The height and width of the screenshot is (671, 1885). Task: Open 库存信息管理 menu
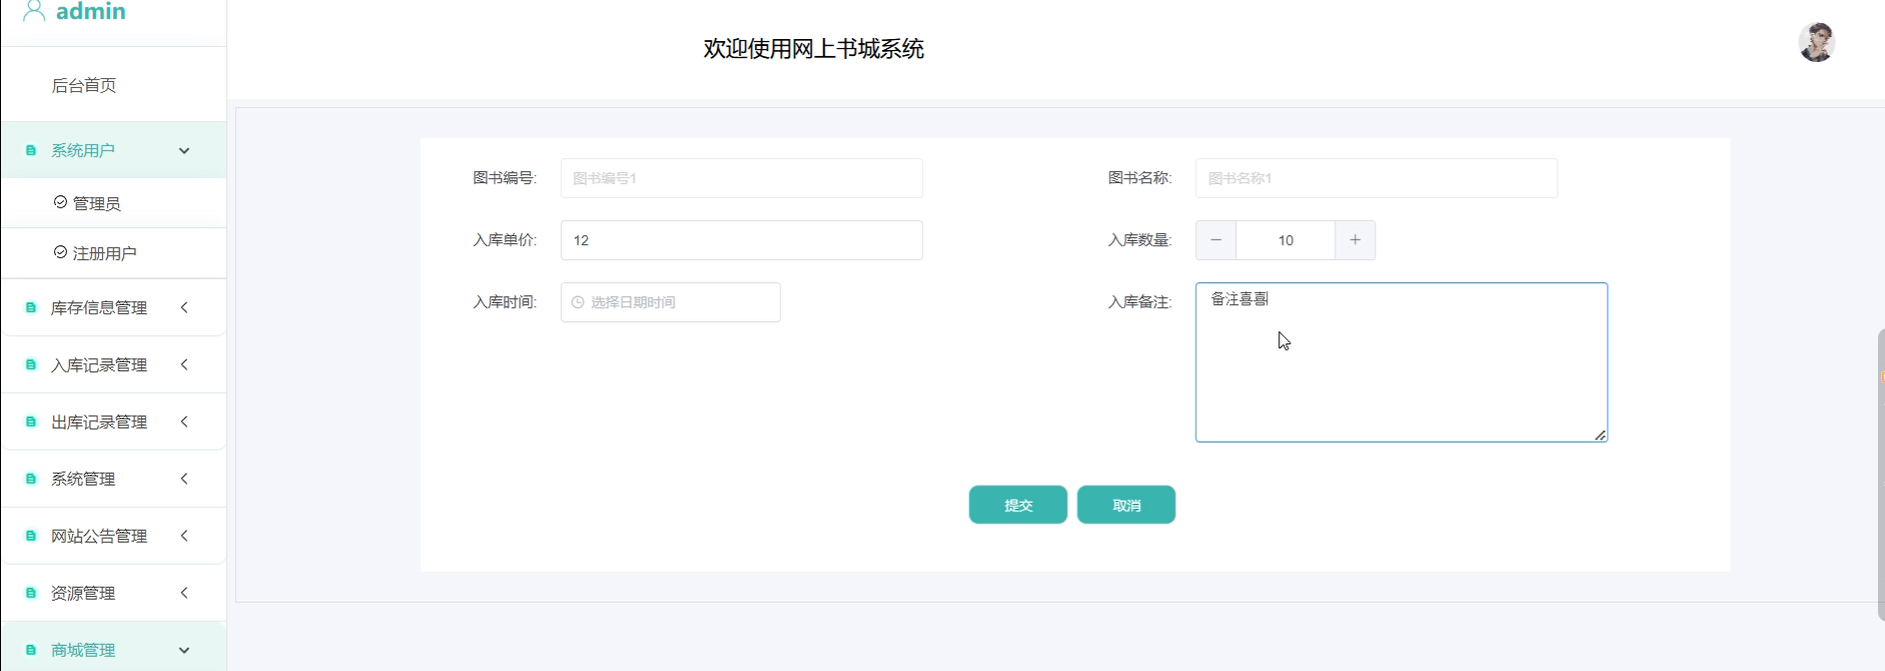coord(114,307)
